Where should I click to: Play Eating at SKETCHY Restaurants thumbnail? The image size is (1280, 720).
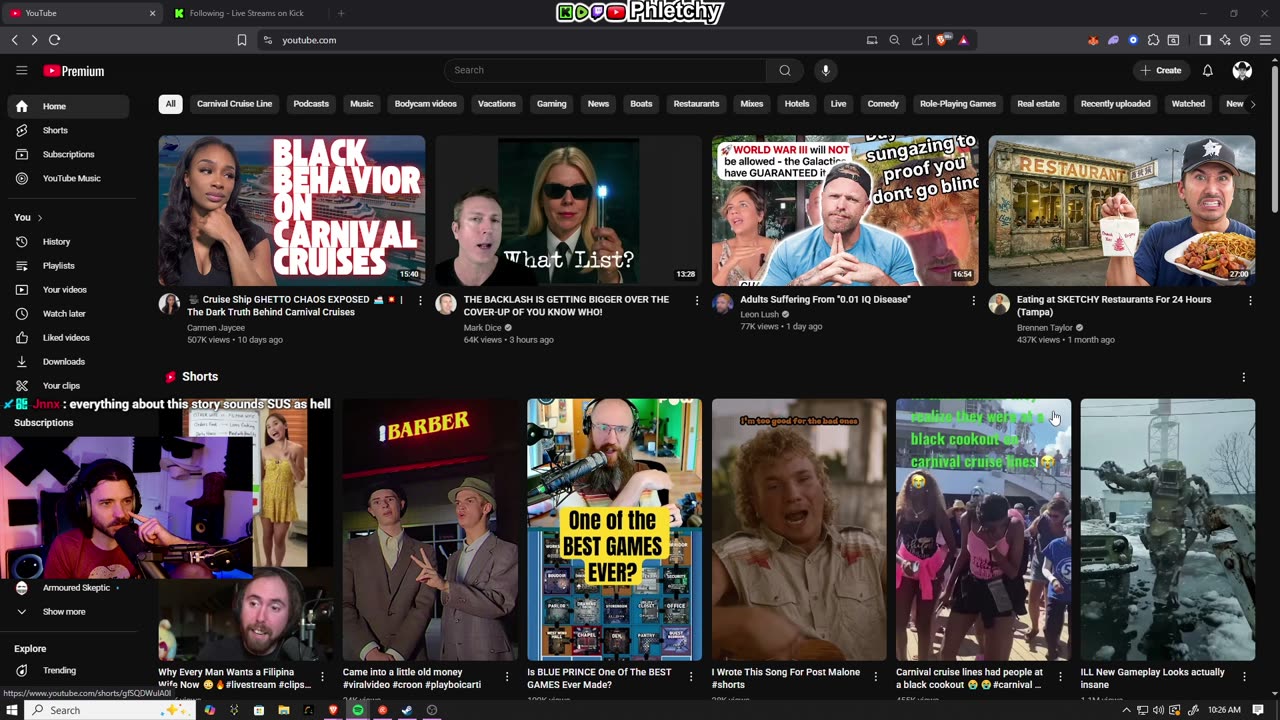[x=1121, y=211]
